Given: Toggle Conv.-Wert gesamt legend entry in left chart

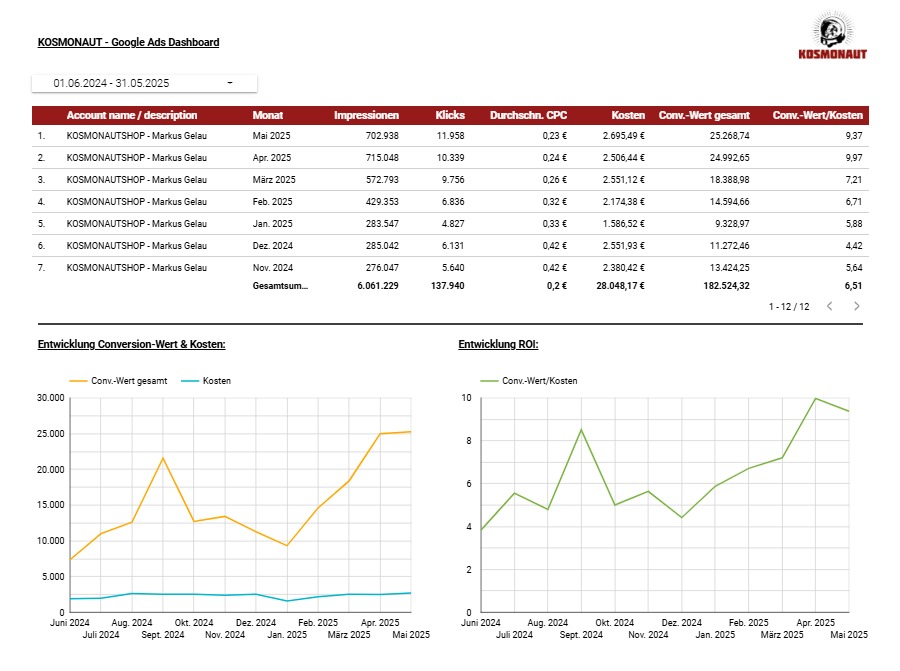Looking at the screenshot, I should (118, 381).
